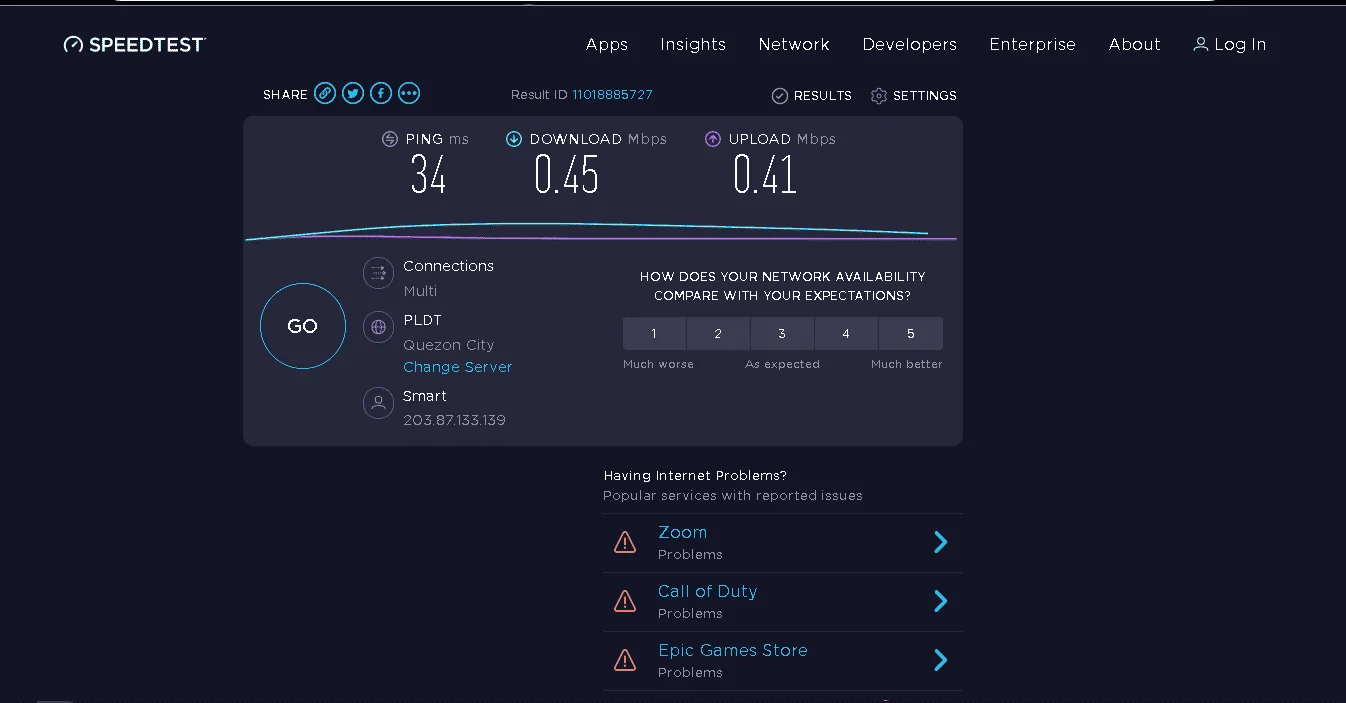Click the Log In person icon
The image size is (1346, 703).
tap(1201, 44)
